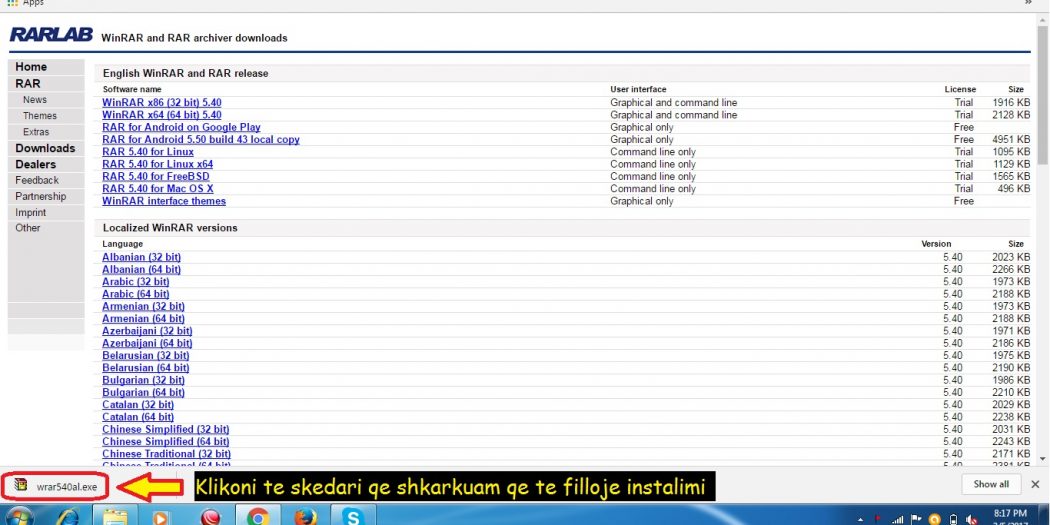This screenshot has width=1050, height=525.
Task: Open the downloaded wrar540al.exe file
Action: tap(58, 486)
